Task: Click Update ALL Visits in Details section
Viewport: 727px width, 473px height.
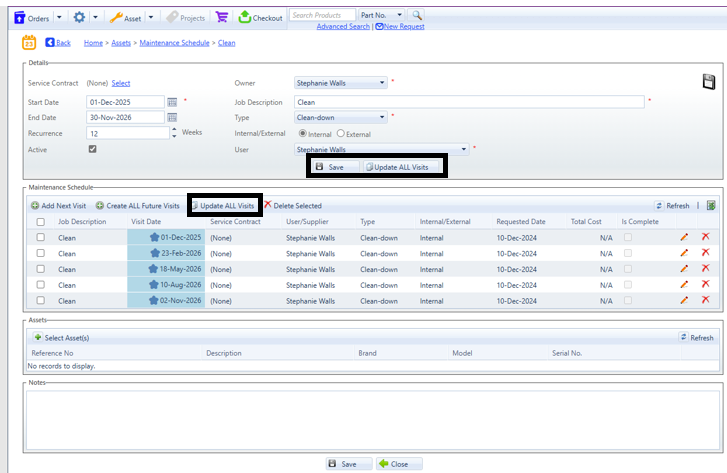Action: [400, 167]
